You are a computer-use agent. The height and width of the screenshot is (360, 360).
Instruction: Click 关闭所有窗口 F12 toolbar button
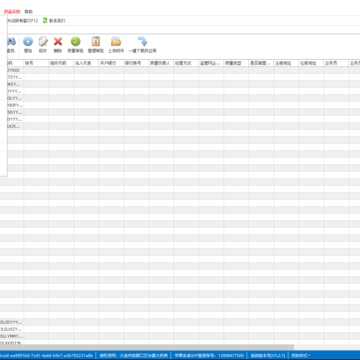click(x=23, y=21)
